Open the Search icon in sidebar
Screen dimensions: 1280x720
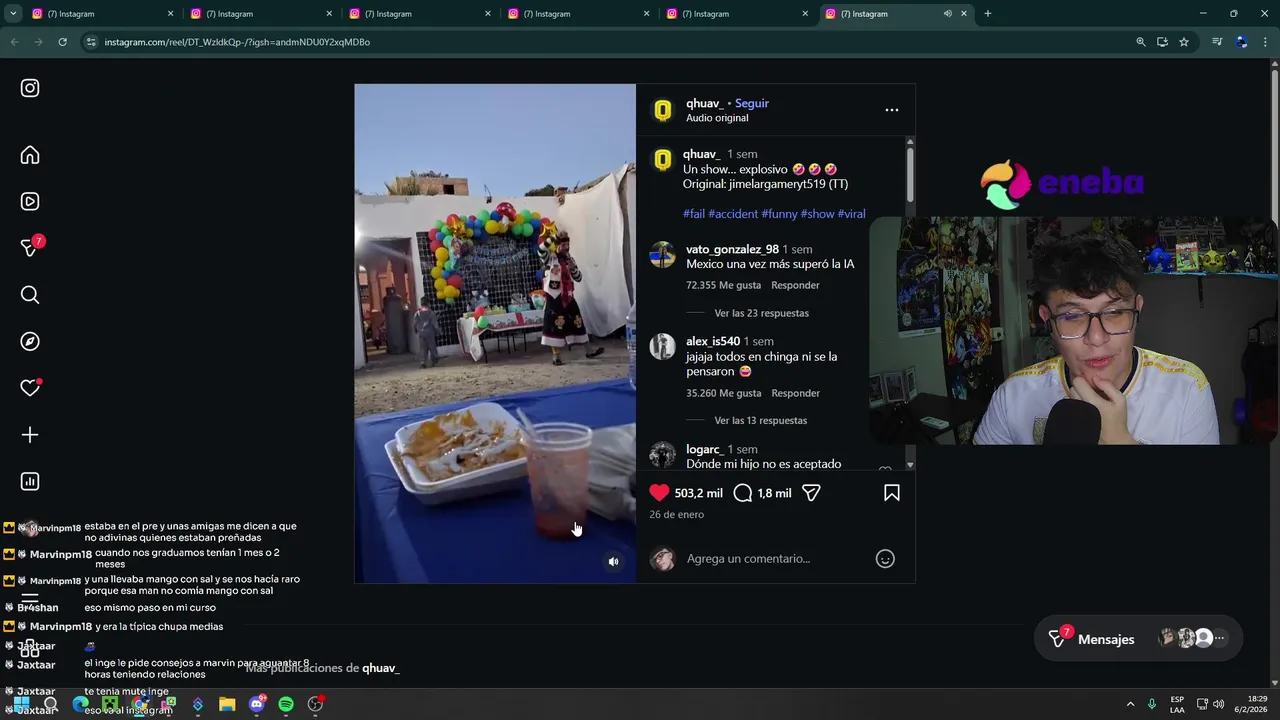point(30,295)
